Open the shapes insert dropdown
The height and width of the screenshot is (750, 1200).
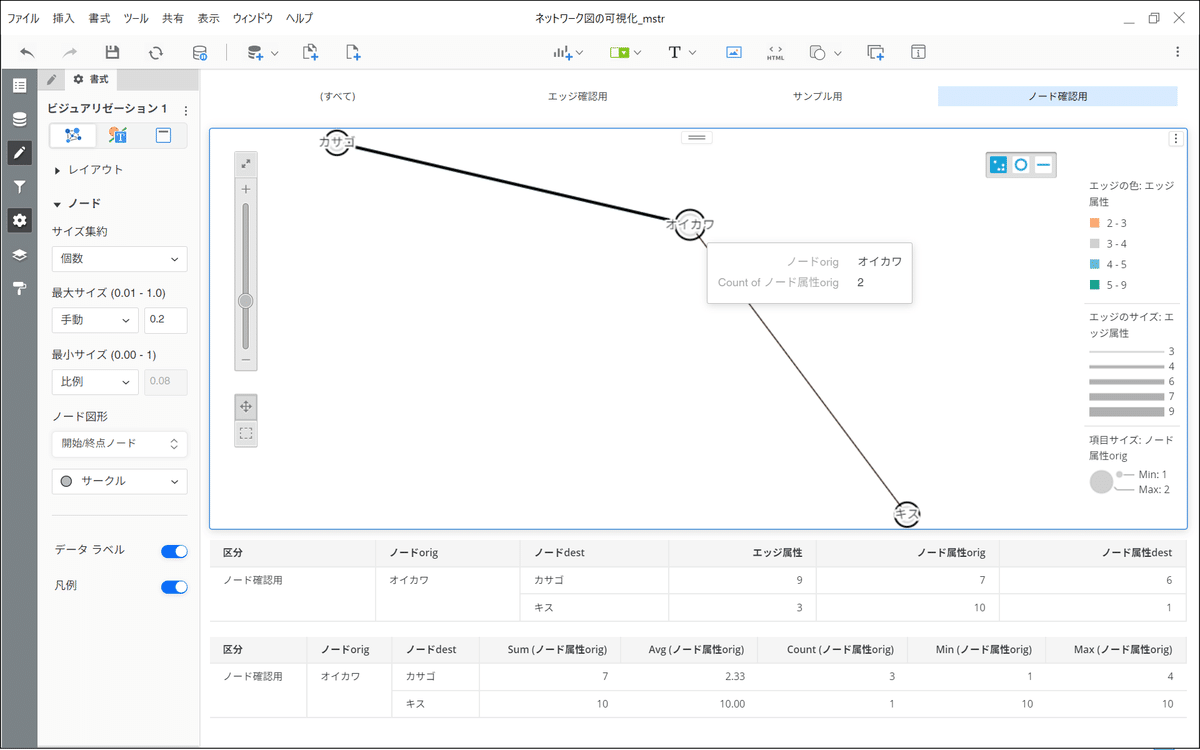pyautogui.click(x=825, y=52)
